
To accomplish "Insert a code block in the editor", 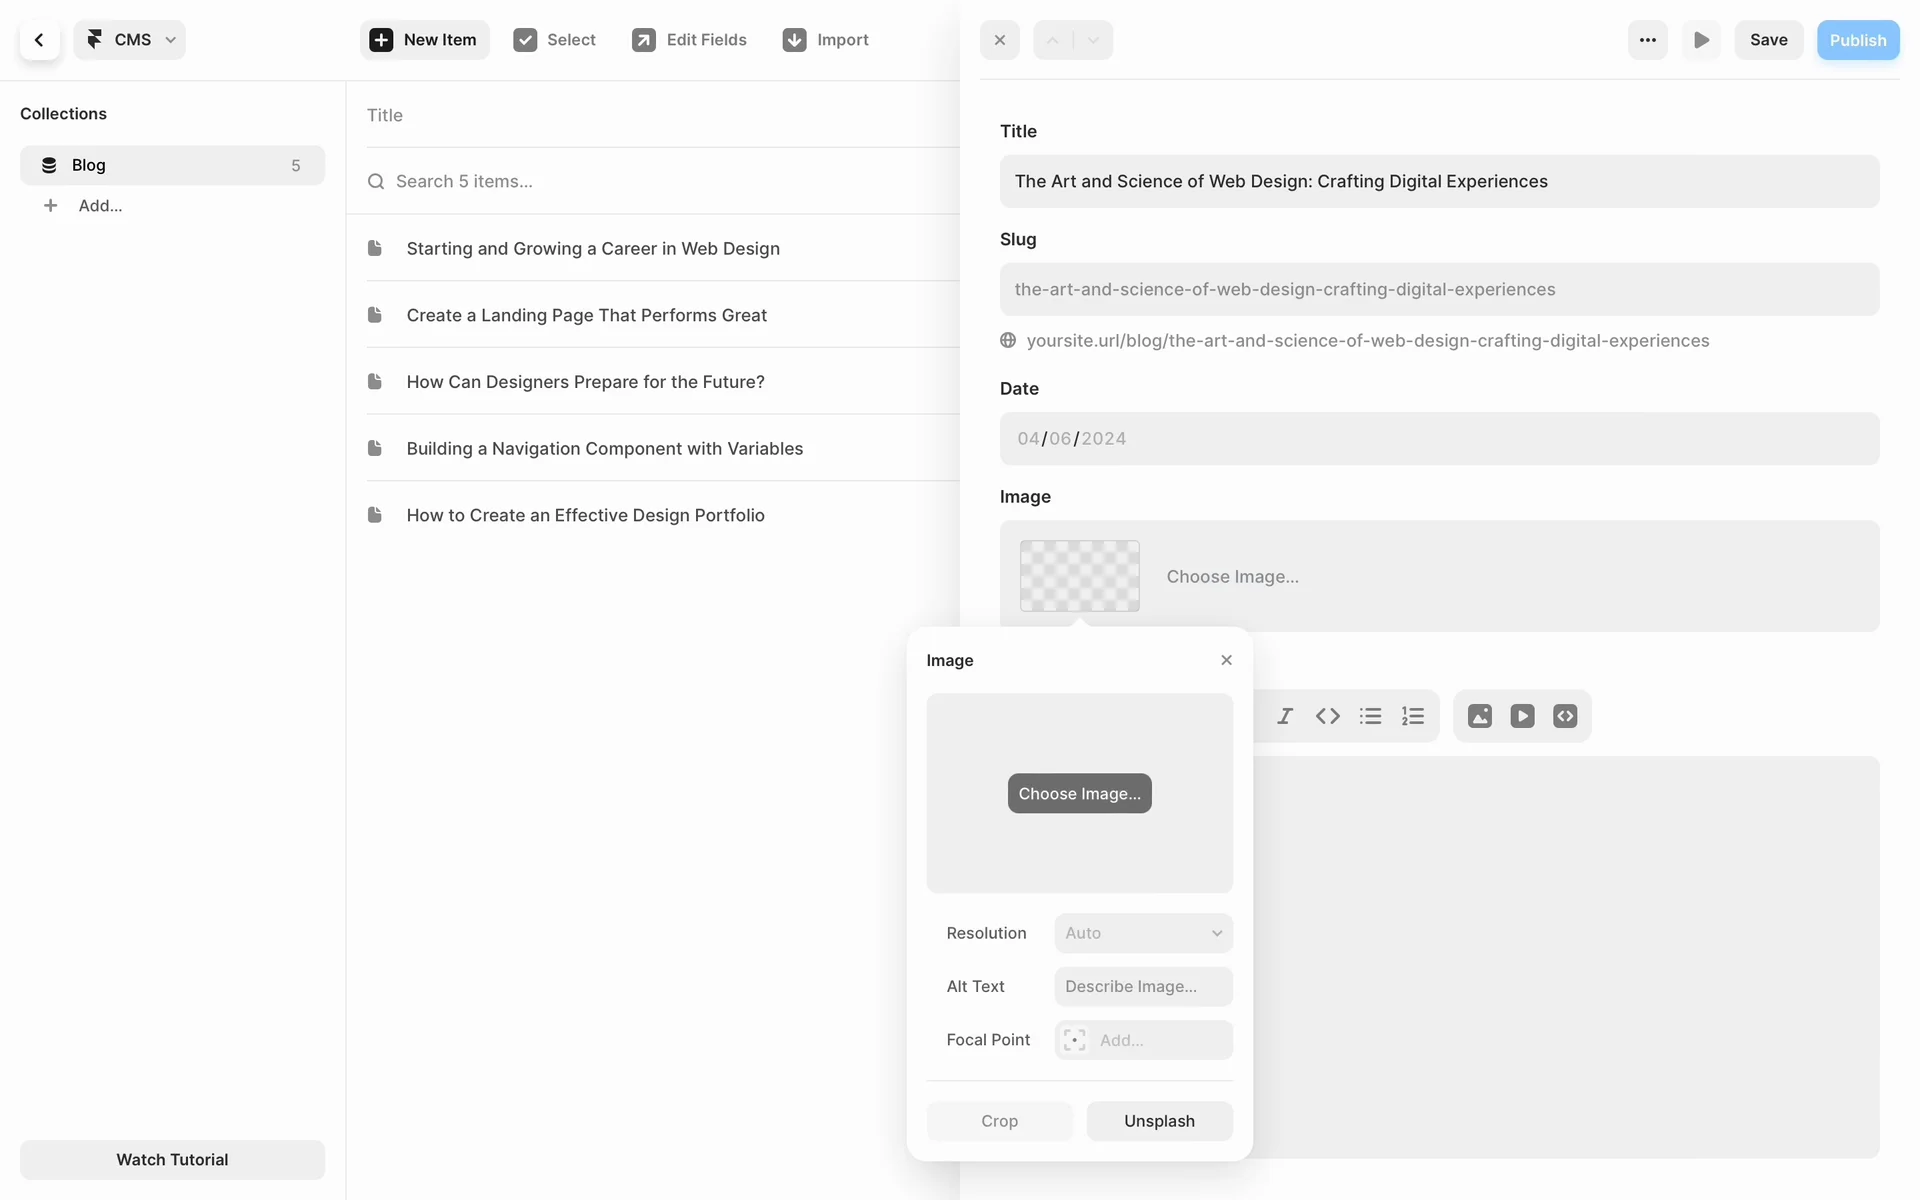I will pos(1328,716).
